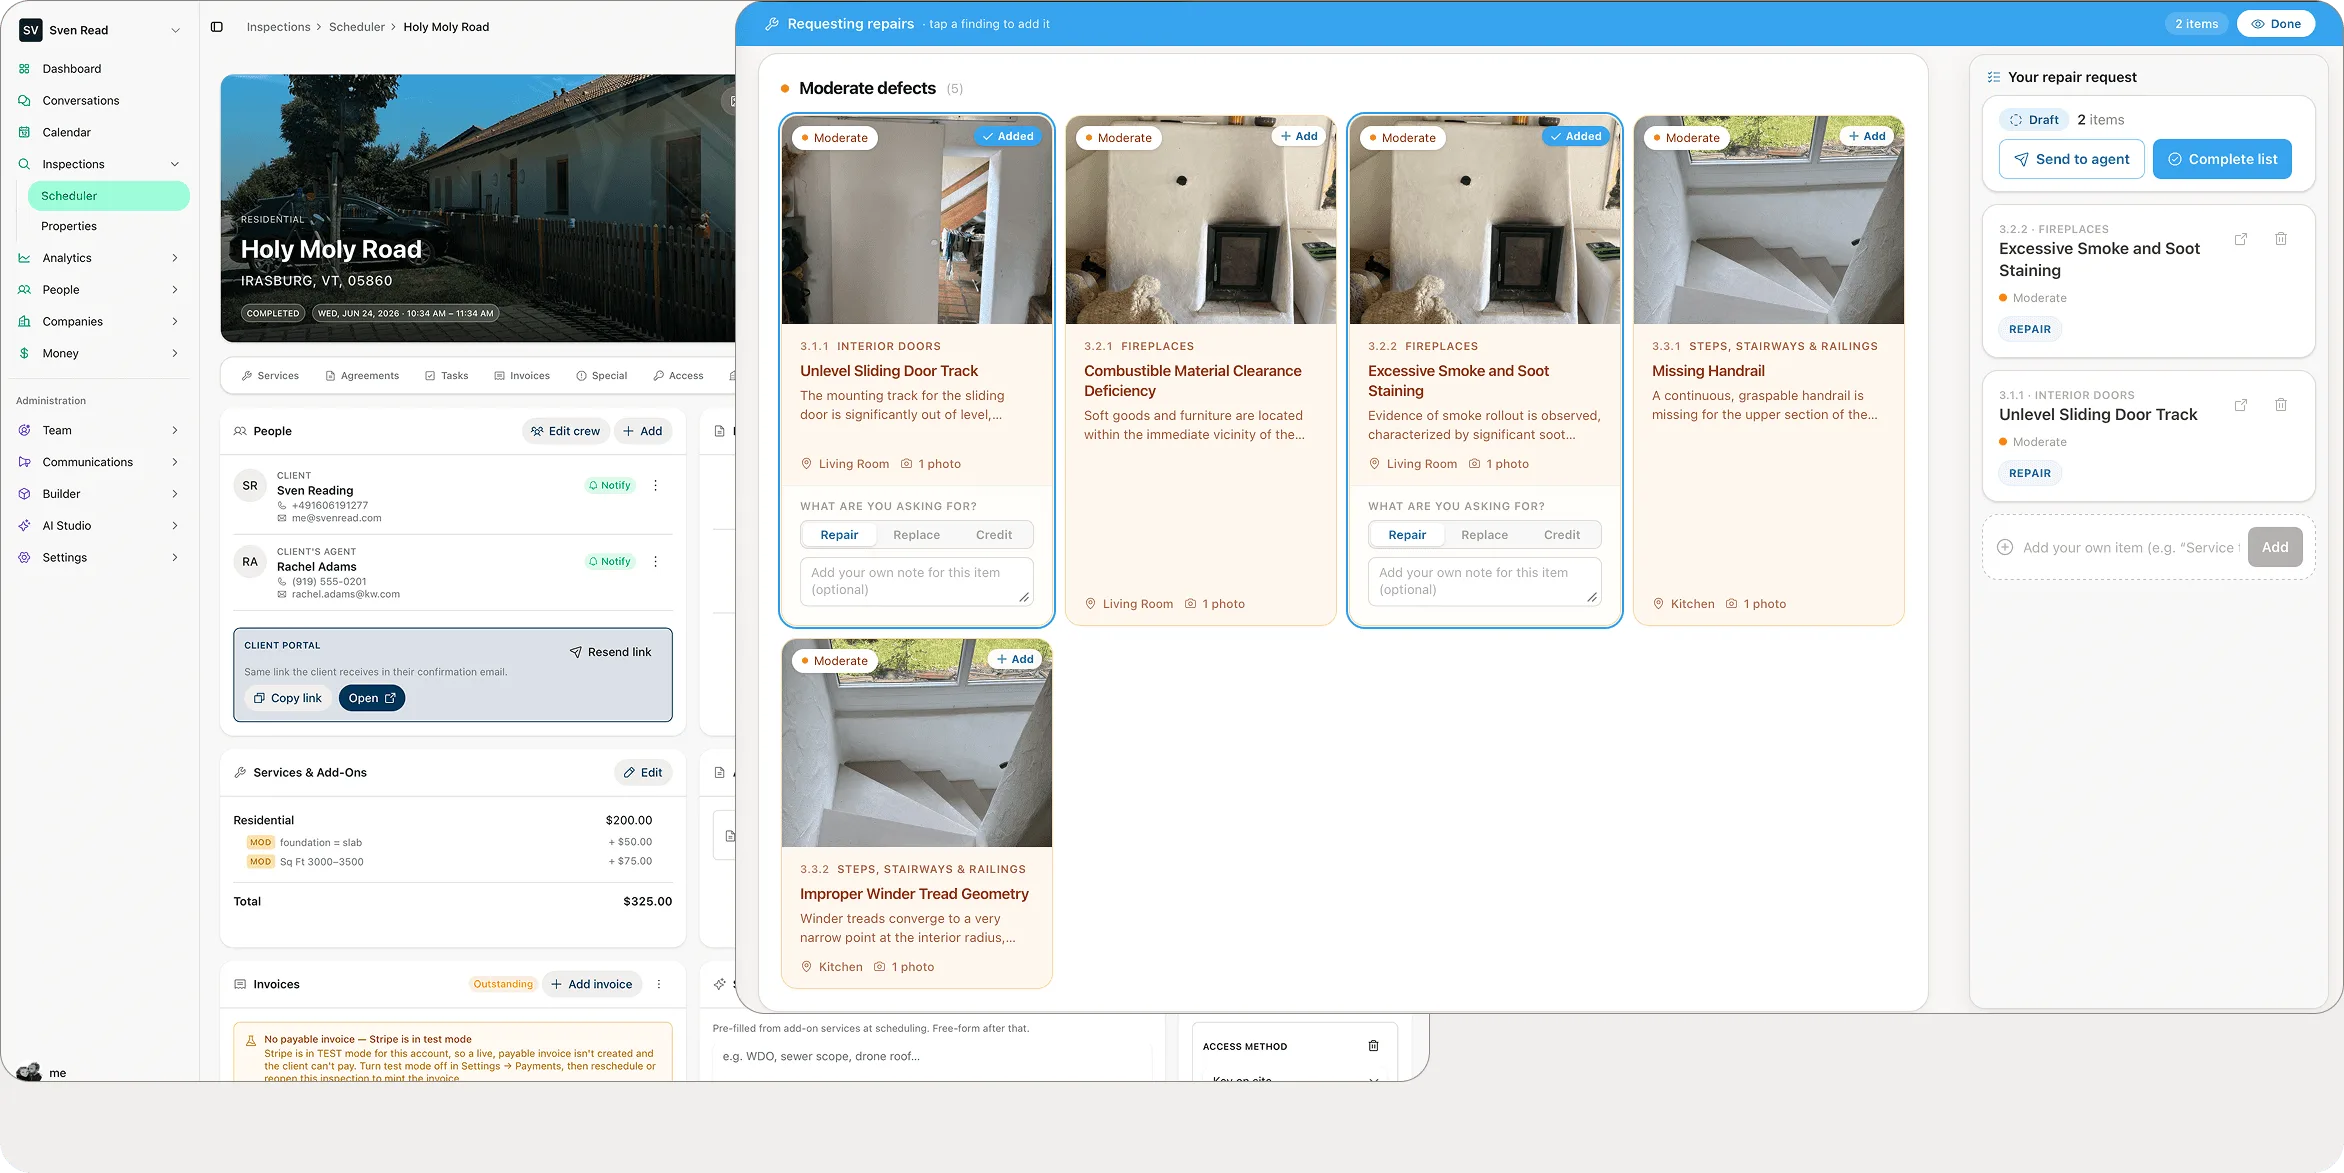Open the Sven Read account switcher dropdown
This screenshot has height=1173, width=2344.
pyautogui.click(x=100, y=30)
